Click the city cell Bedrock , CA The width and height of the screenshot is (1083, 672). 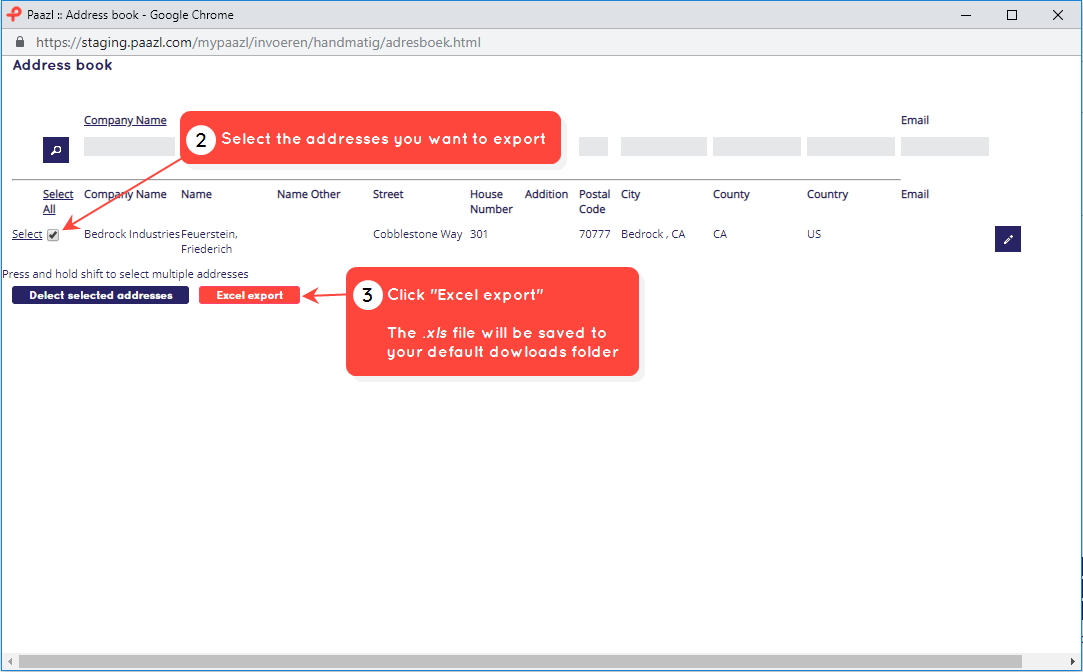653,234
